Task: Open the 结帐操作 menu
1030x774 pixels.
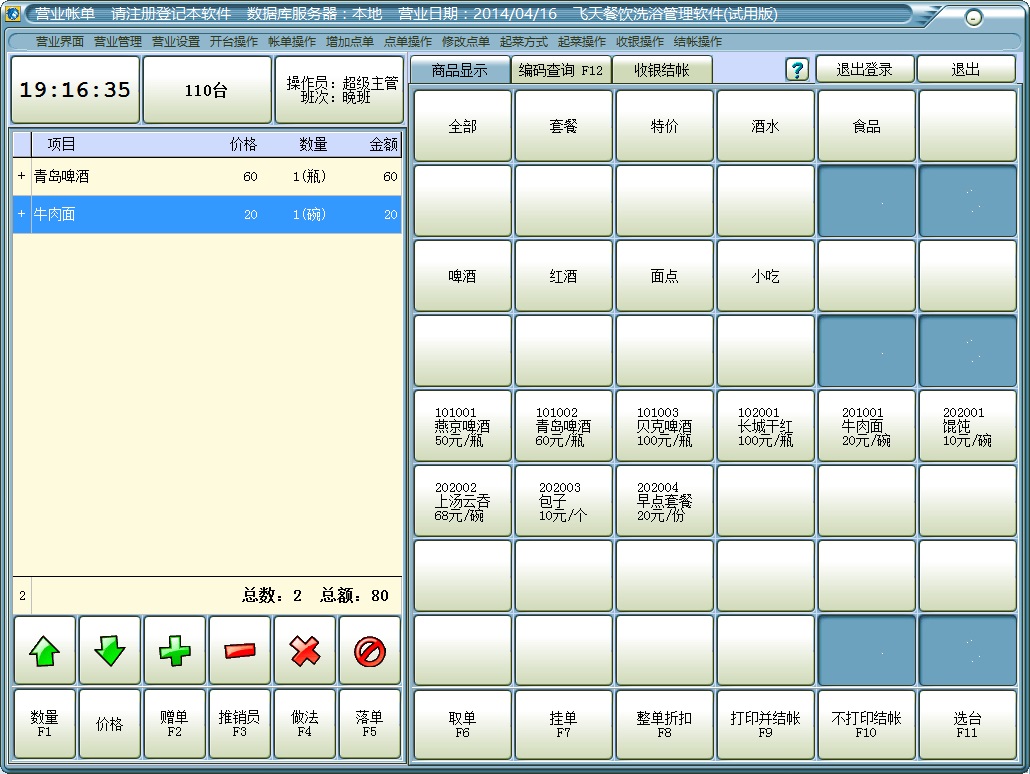Action: coord(698,42)
